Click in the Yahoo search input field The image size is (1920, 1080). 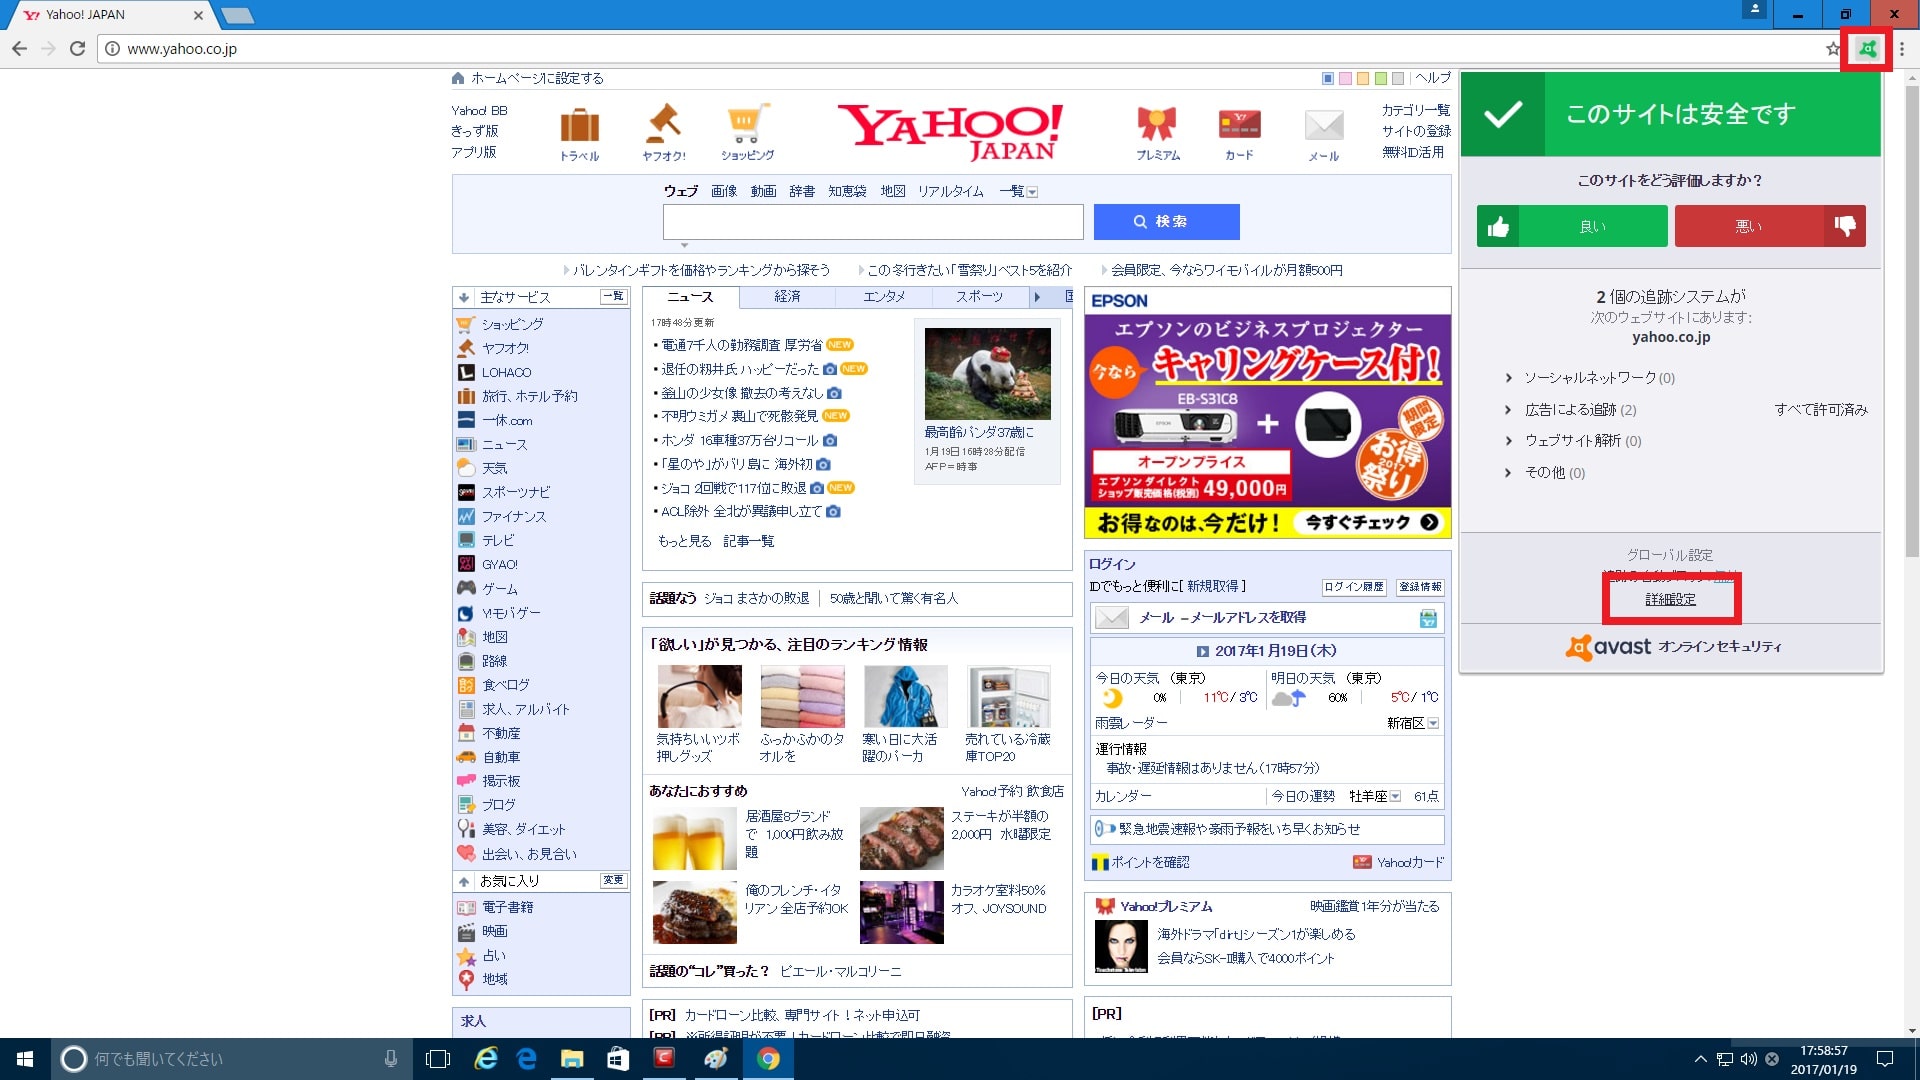[x=873, y=222]
